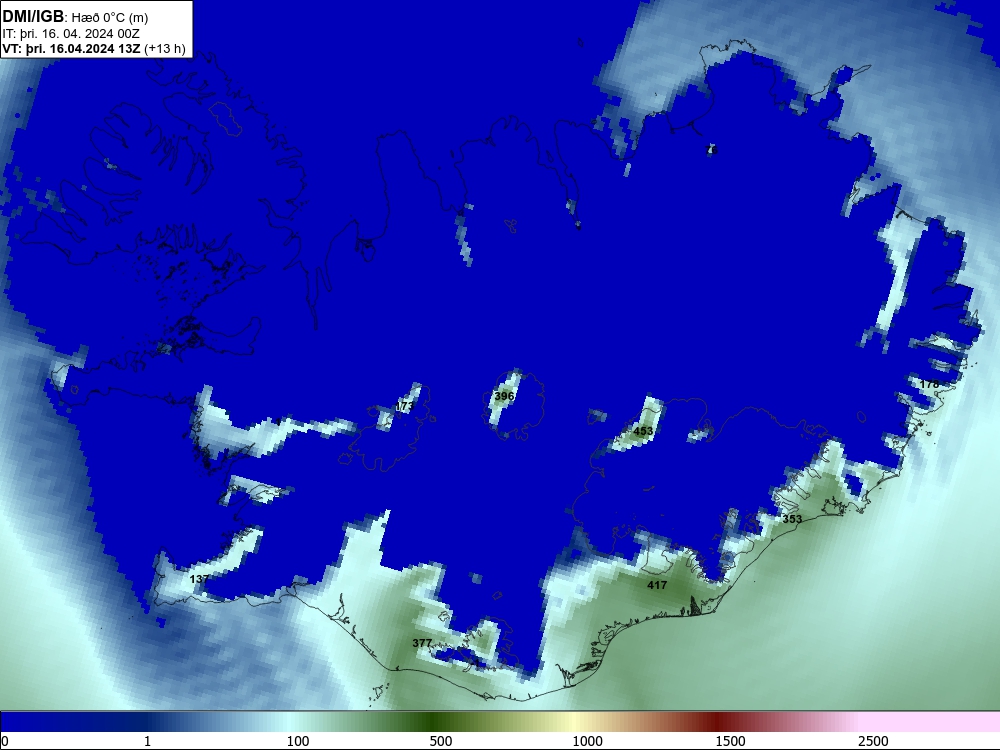The image size is (1000, 750).
Task: Click the VT valid time line
Action: 94,48
